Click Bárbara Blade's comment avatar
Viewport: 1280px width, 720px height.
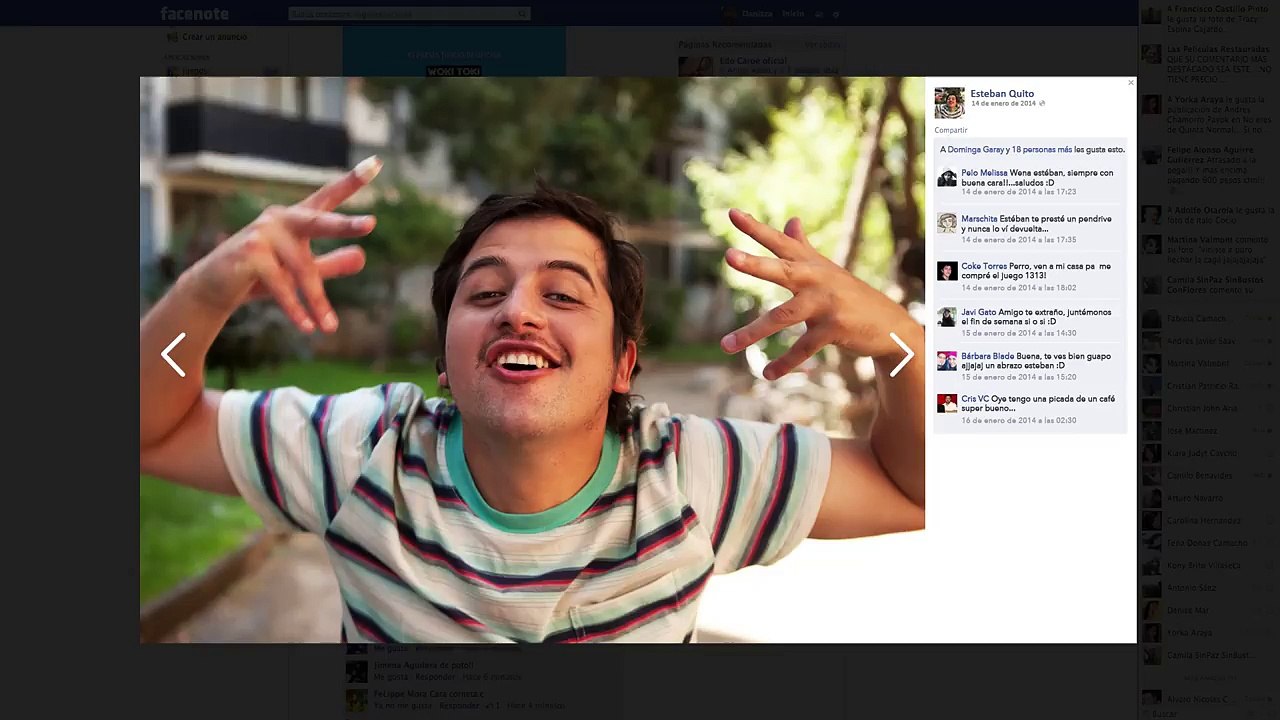(947, 361)
